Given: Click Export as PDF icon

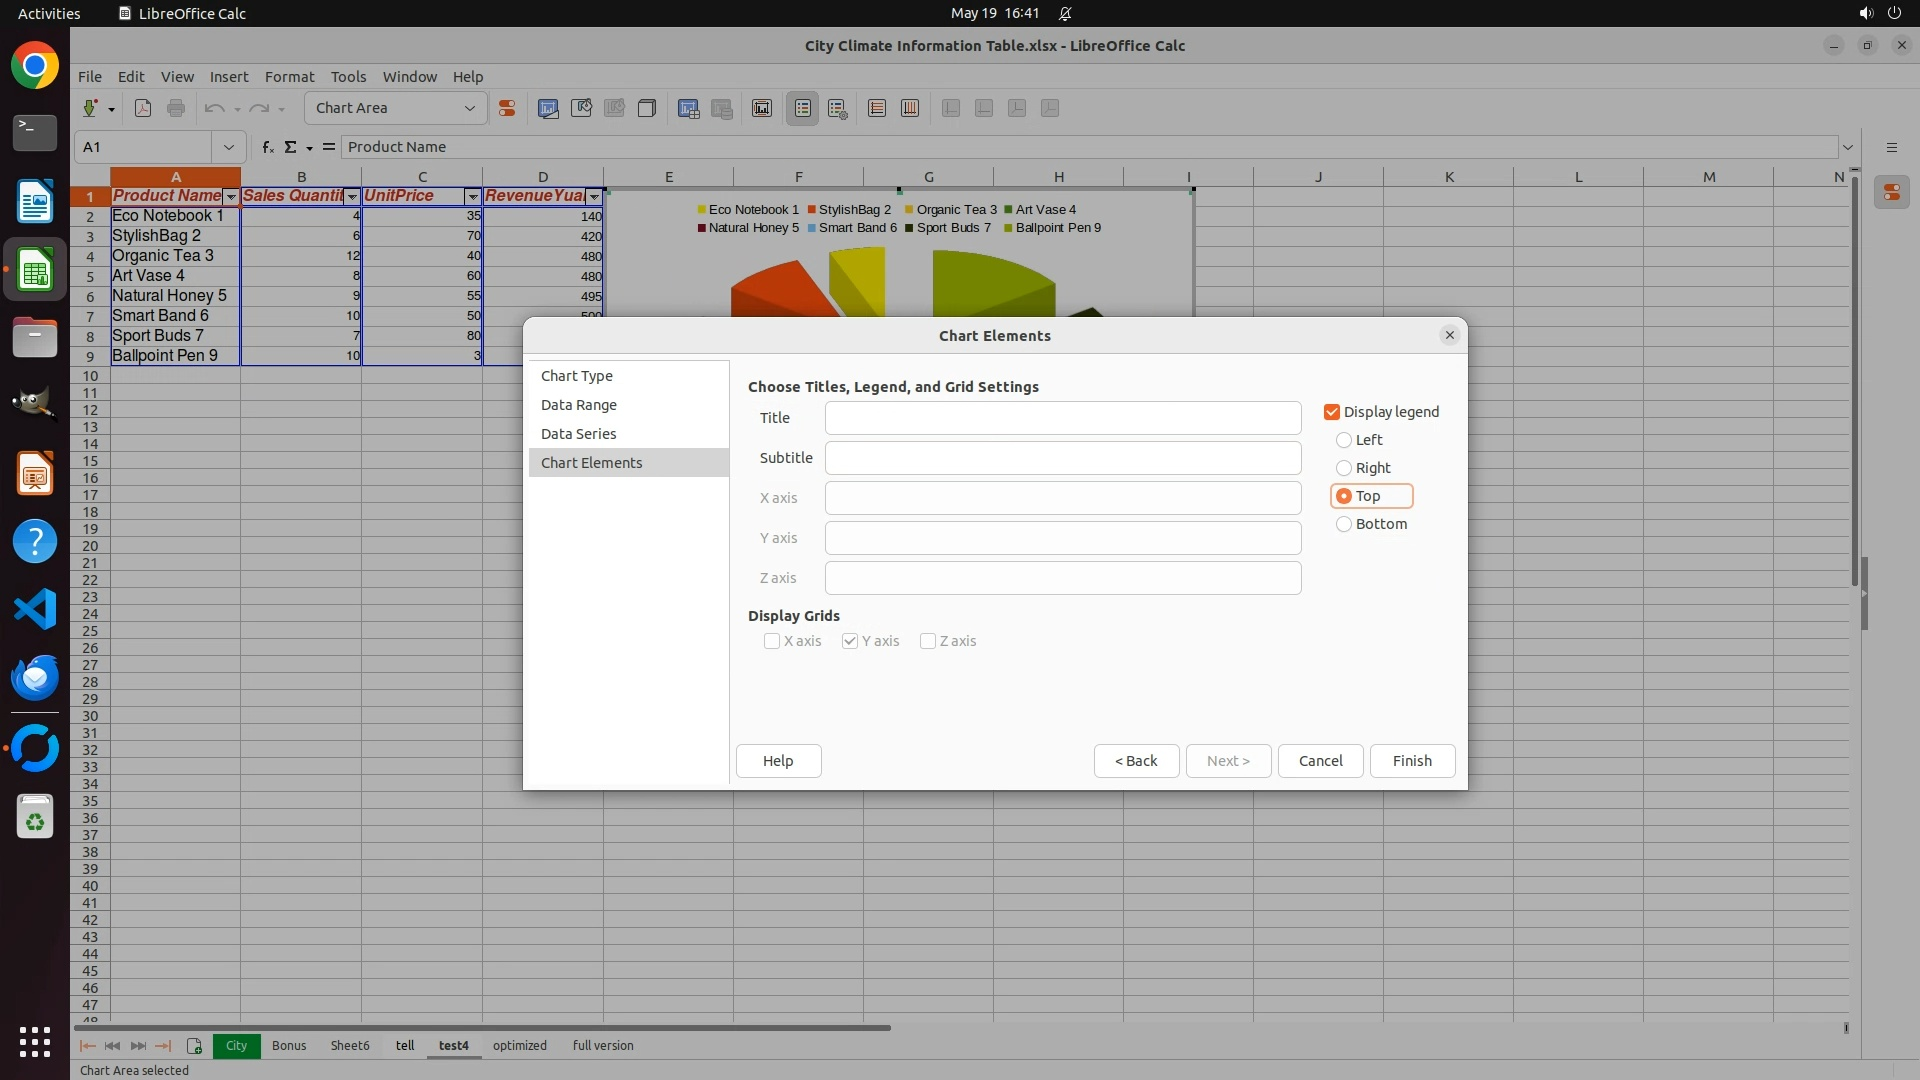Looking at the screenshot, I should pos(143,108).
